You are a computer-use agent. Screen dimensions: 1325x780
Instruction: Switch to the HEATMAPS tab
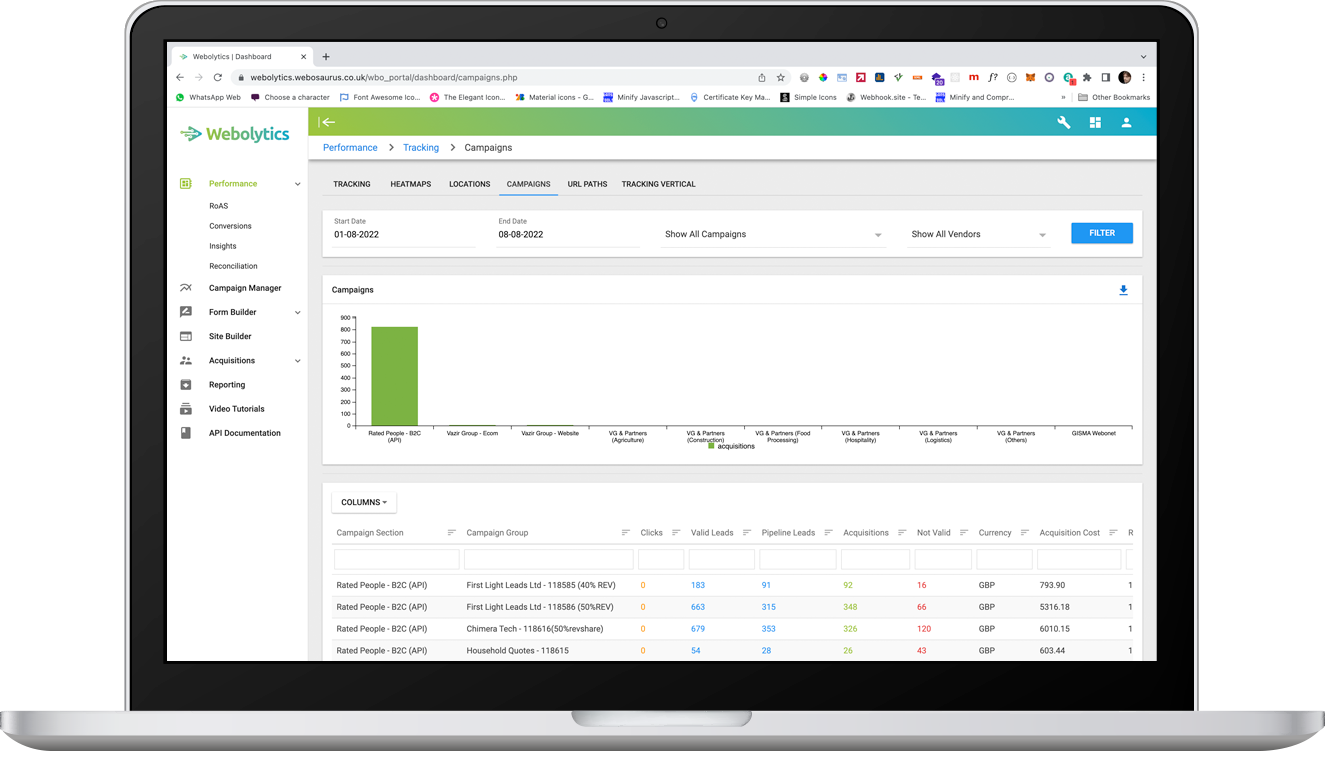click(410, 184)
